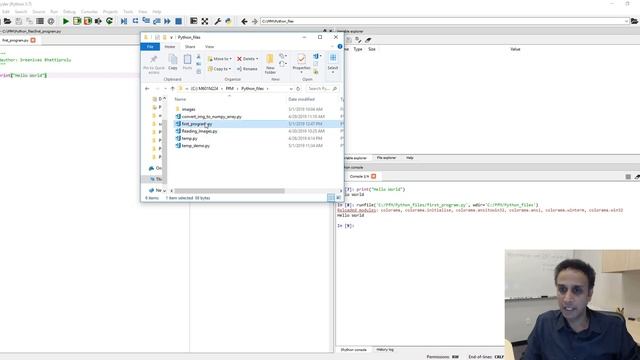The image size is (640, 360).
Task: Click the Copy button in Explorer ribbon
Action: click(x=173, y=62)
